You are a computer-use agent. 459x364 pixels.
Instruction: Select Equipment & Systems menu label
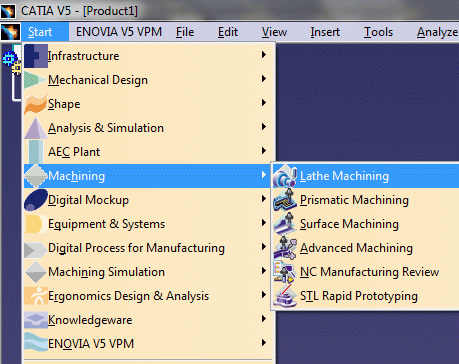(x=106, y=224)
